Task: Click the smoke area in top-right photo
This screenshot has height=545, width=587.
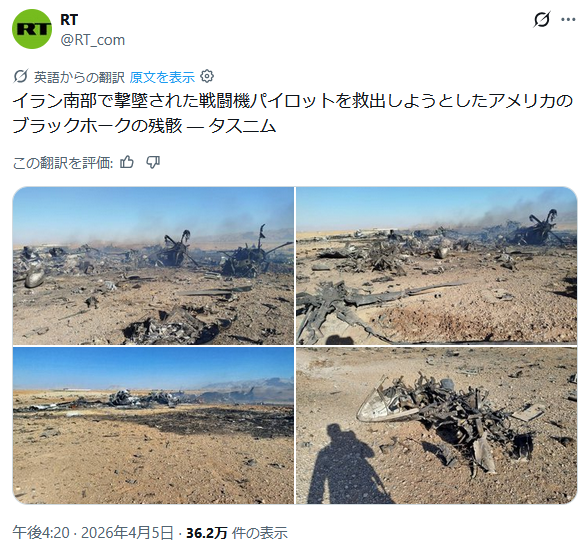Action: pos(524,206)
